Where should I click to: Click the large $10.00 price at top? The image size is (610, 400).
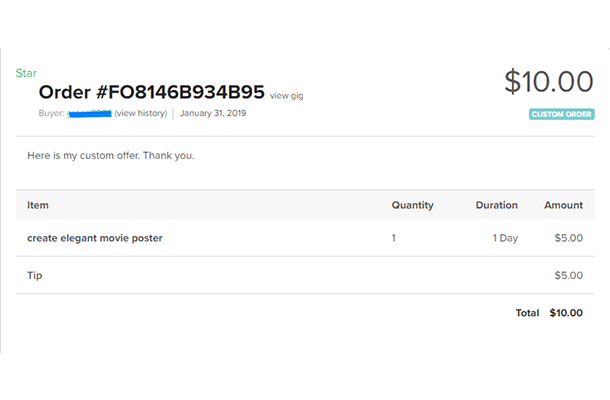pos(549,82)
